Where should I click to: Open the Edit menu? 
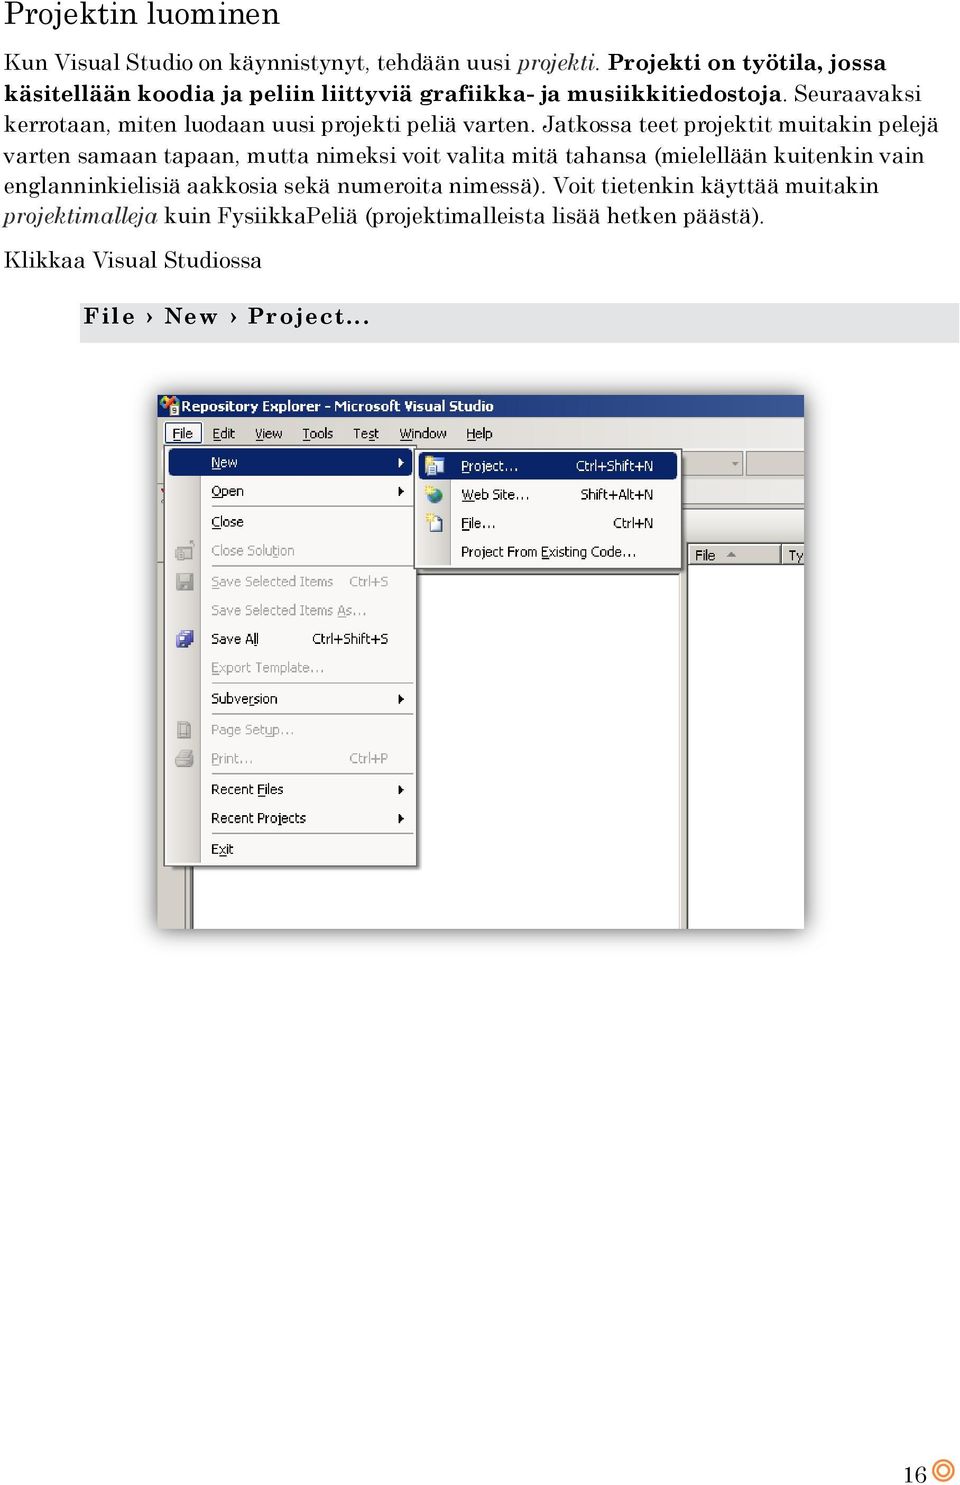tap(223, 433)
